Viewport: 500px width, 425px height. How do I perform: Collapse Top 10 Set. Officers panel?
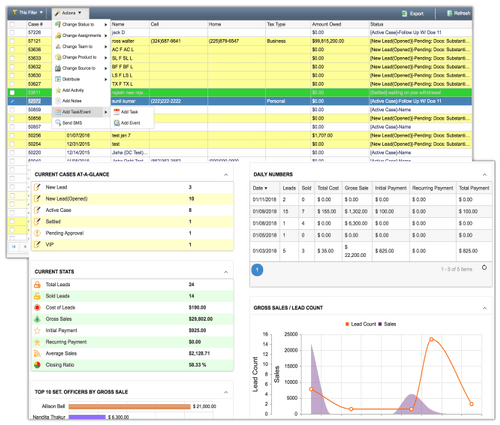(x=226, y=392)
